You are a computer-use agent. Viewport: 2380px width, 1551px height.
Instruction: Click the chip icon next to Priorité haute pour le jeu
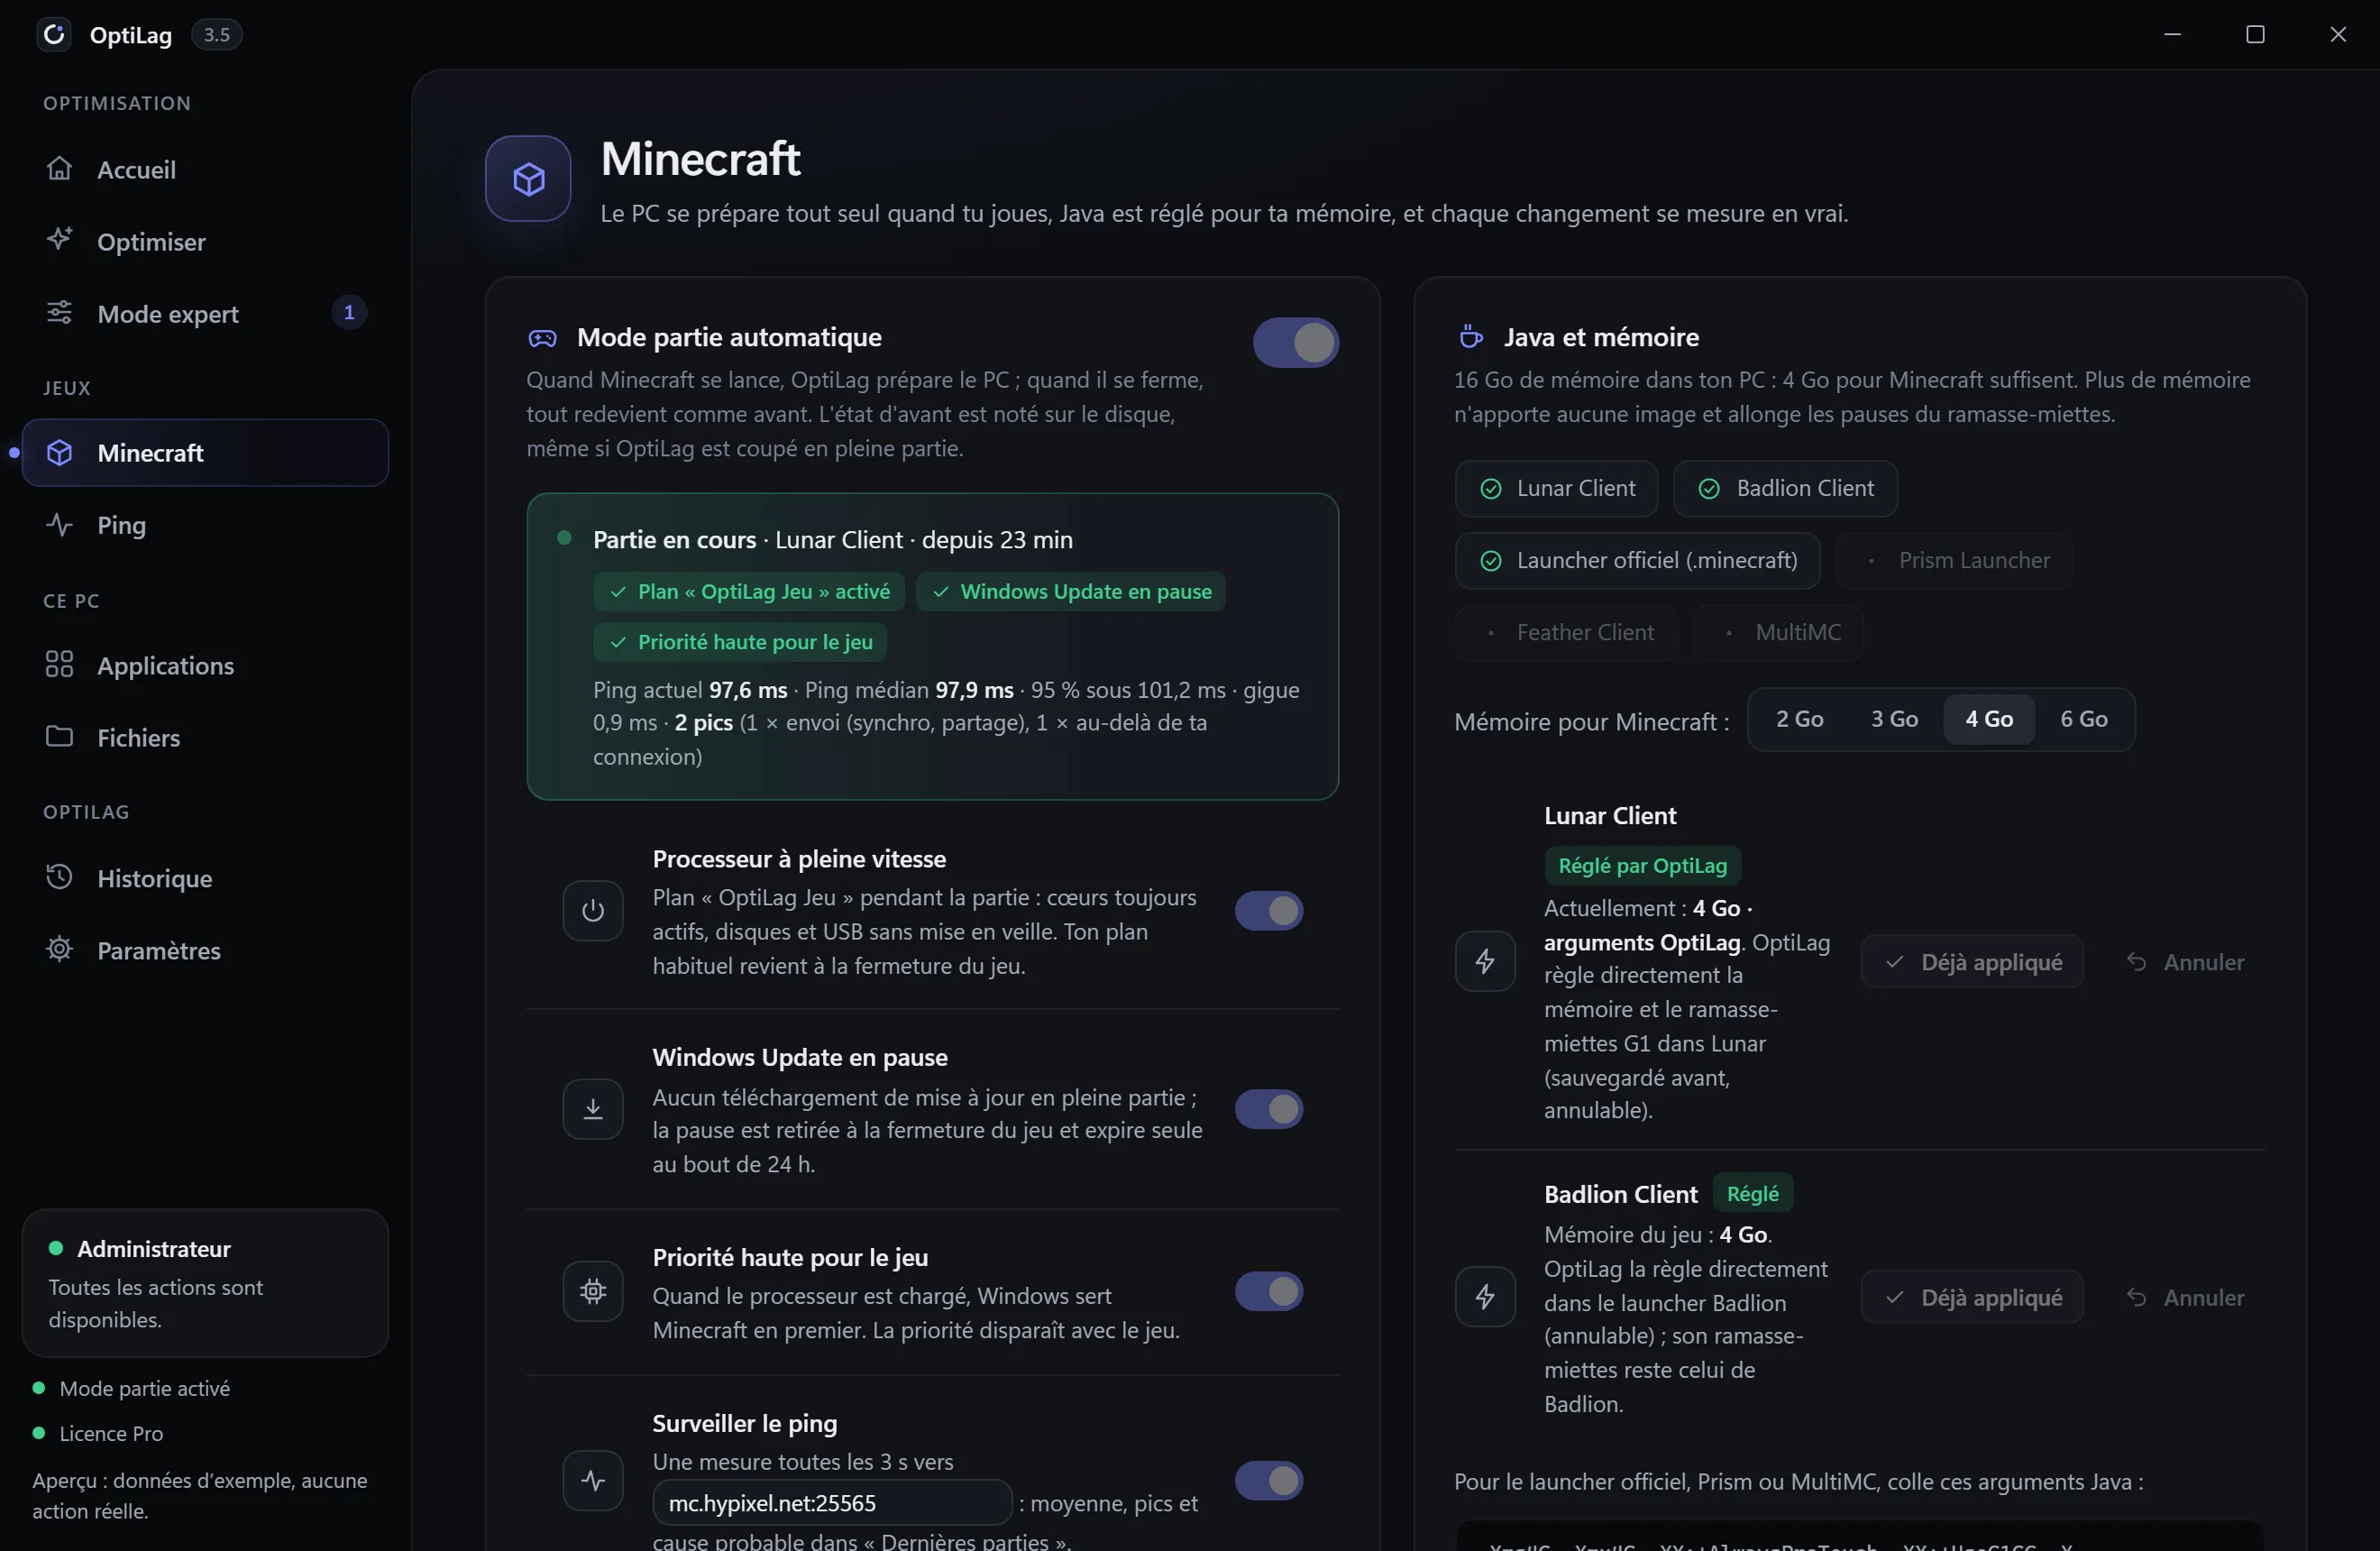(x=593, y=1292)
